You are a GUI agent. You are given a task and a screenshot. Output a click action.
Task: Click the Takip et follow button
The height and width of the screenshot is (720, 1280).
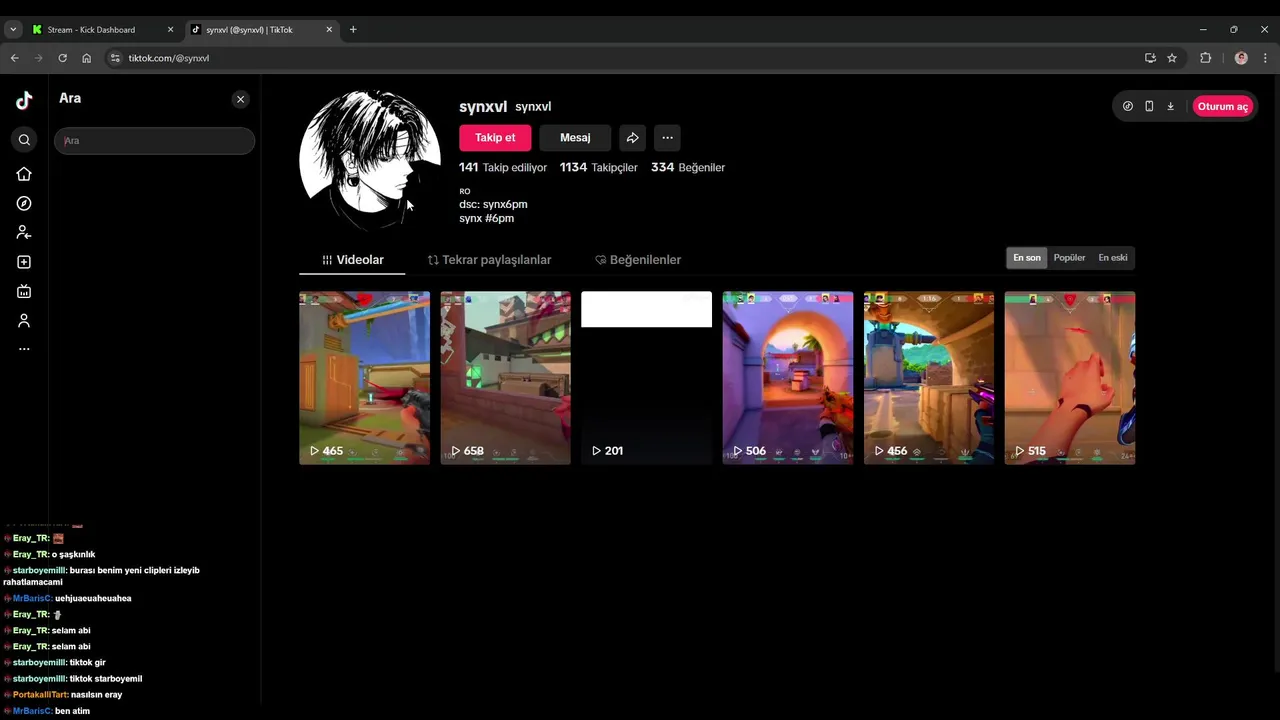point(495,138)
